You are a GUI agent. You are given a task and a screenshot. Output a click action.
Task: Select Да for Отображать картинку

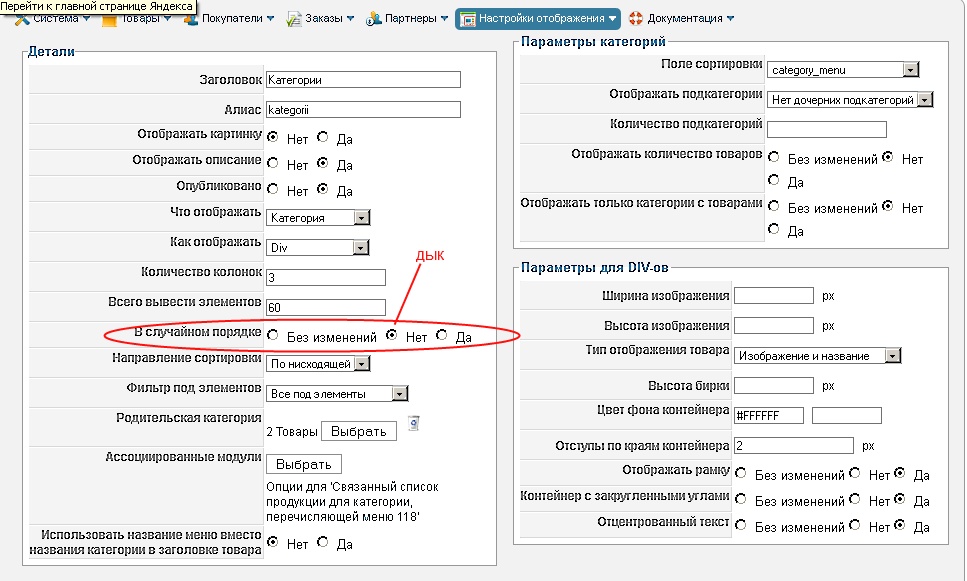pos(323,137)
